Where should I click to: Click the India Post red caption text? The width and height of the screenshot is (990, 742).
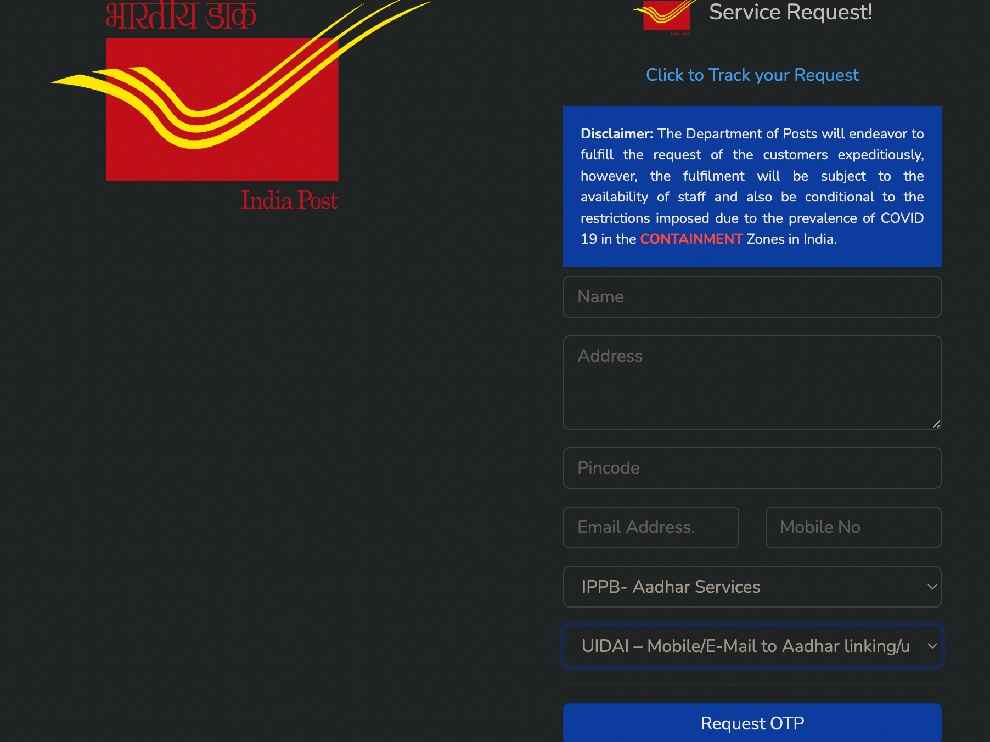pos(289,200)
